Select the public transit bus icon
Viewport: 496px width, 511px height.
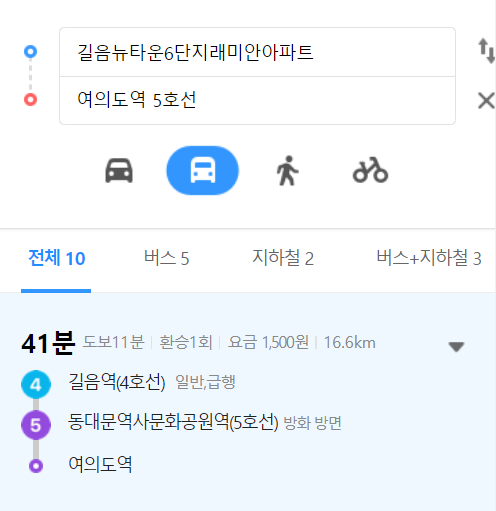[203, 170]
